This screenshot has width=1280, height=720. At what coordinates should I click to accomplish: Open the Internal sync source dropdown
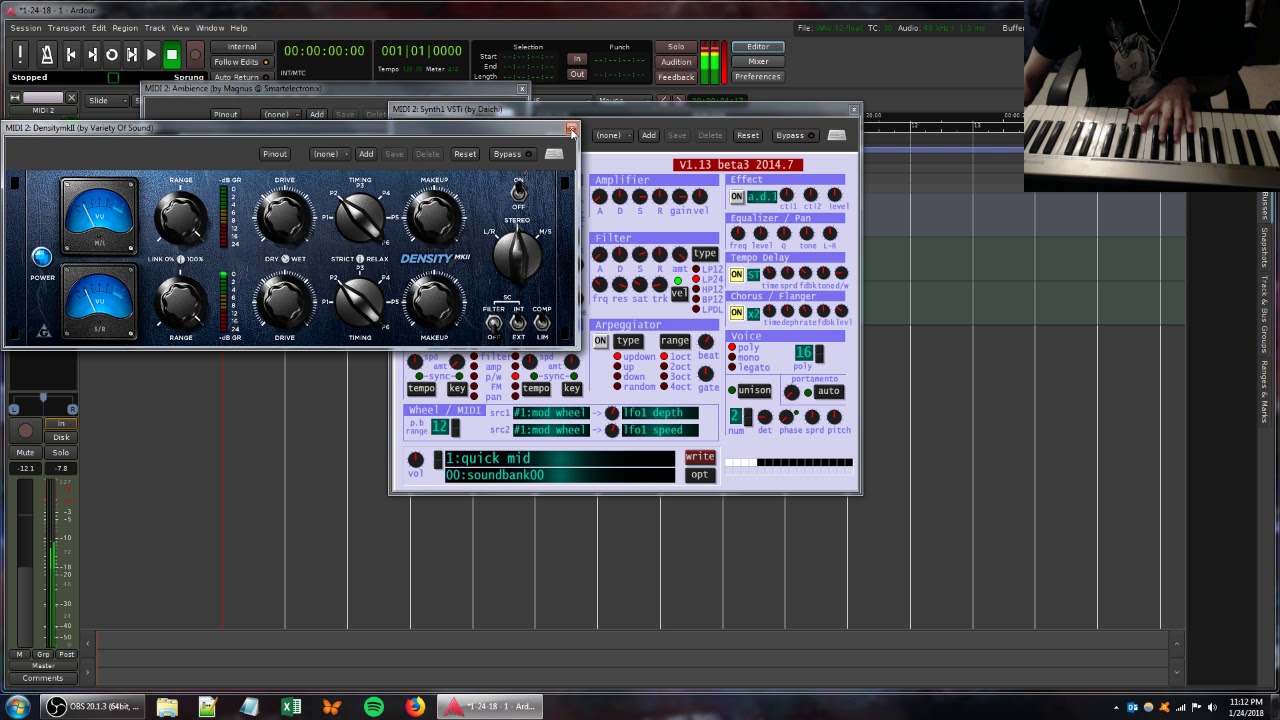tap(241, 47)
